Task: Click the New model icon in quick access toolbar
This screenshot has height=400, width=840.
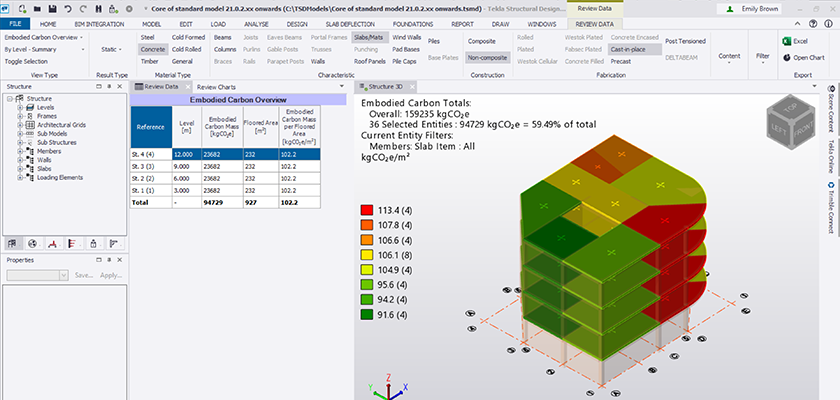Action: [21, 9]
